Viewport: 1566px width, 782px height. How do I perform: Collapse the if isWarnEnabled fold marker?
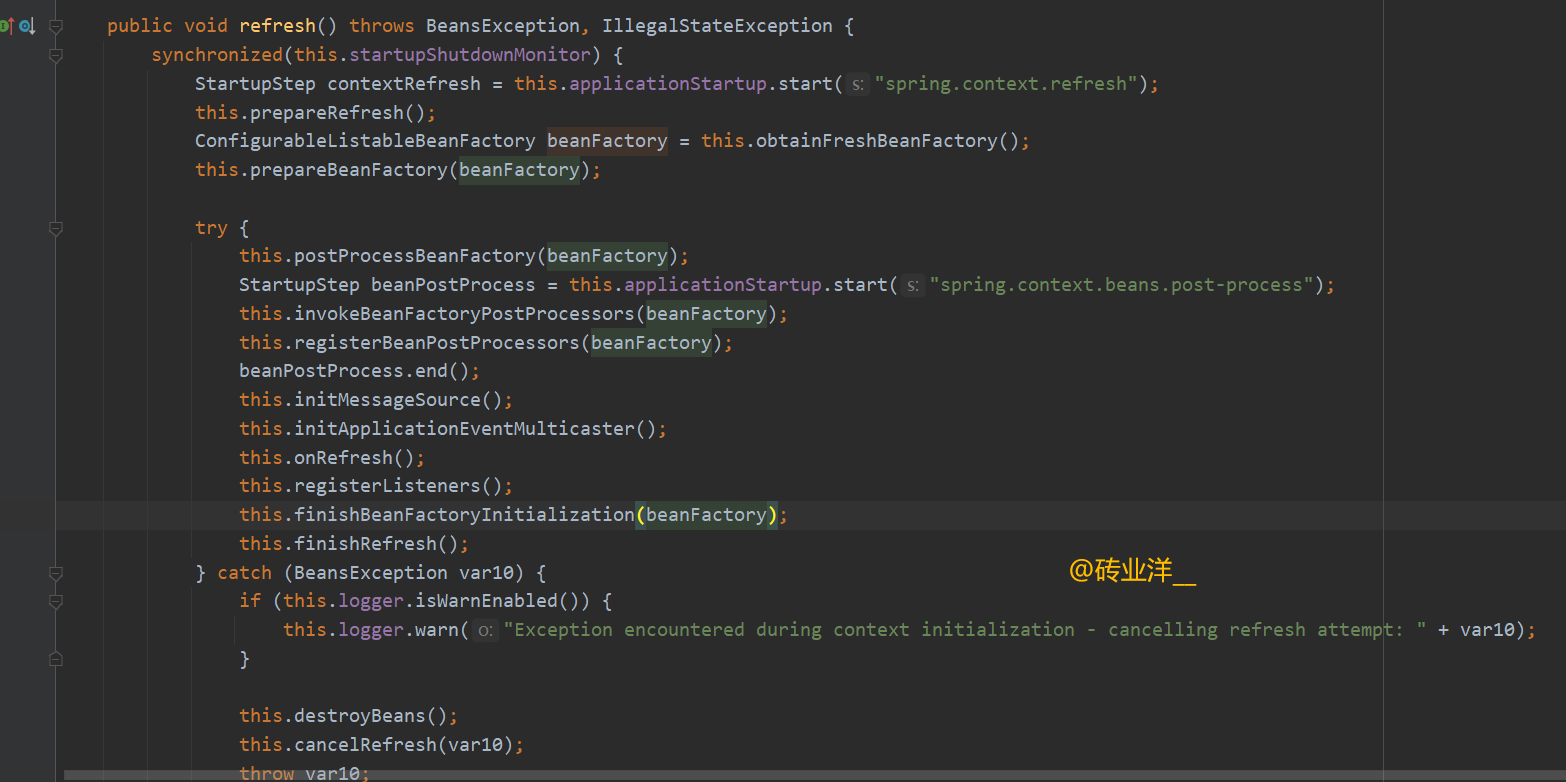point(56,601)
